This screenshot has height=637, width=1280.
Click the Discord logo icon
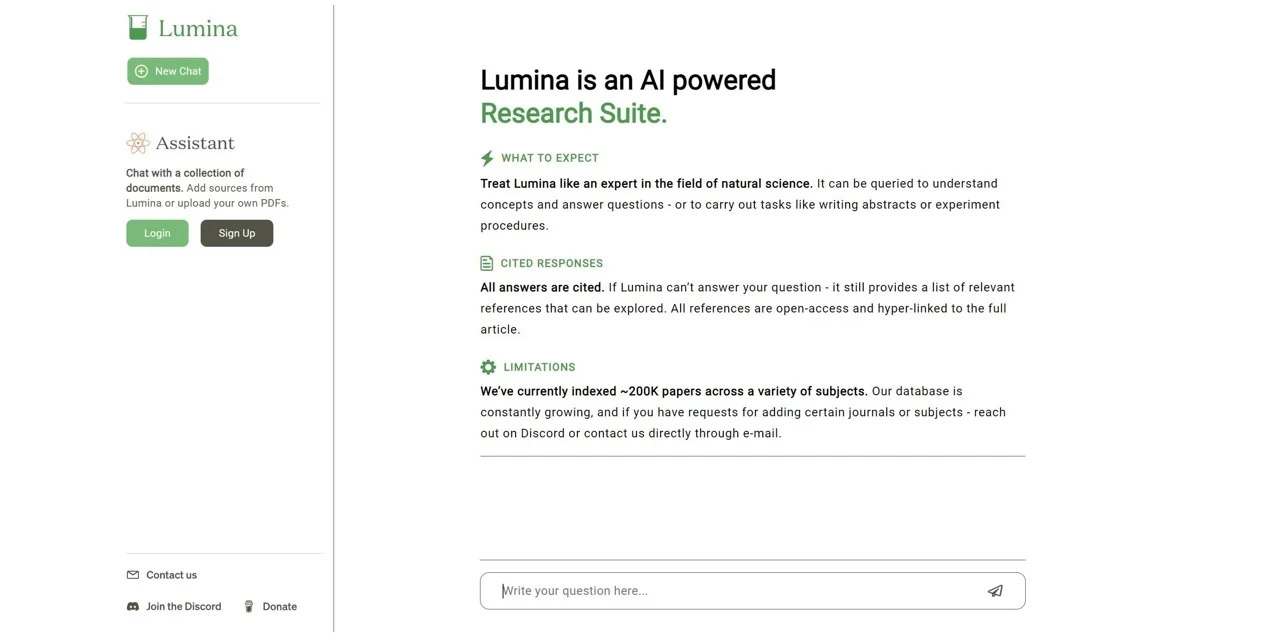[133, 607]
